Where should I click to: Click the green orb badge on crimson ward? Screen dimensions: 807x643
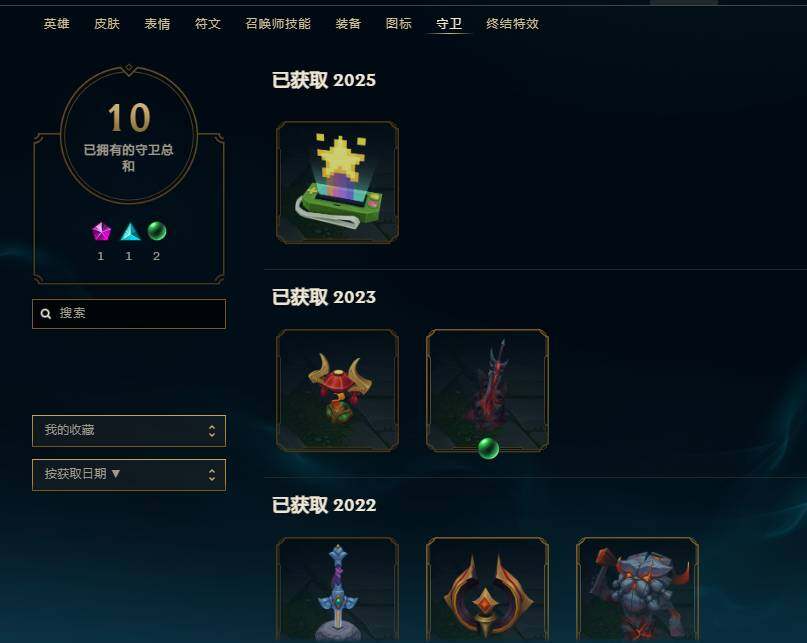tap(488, 448)
